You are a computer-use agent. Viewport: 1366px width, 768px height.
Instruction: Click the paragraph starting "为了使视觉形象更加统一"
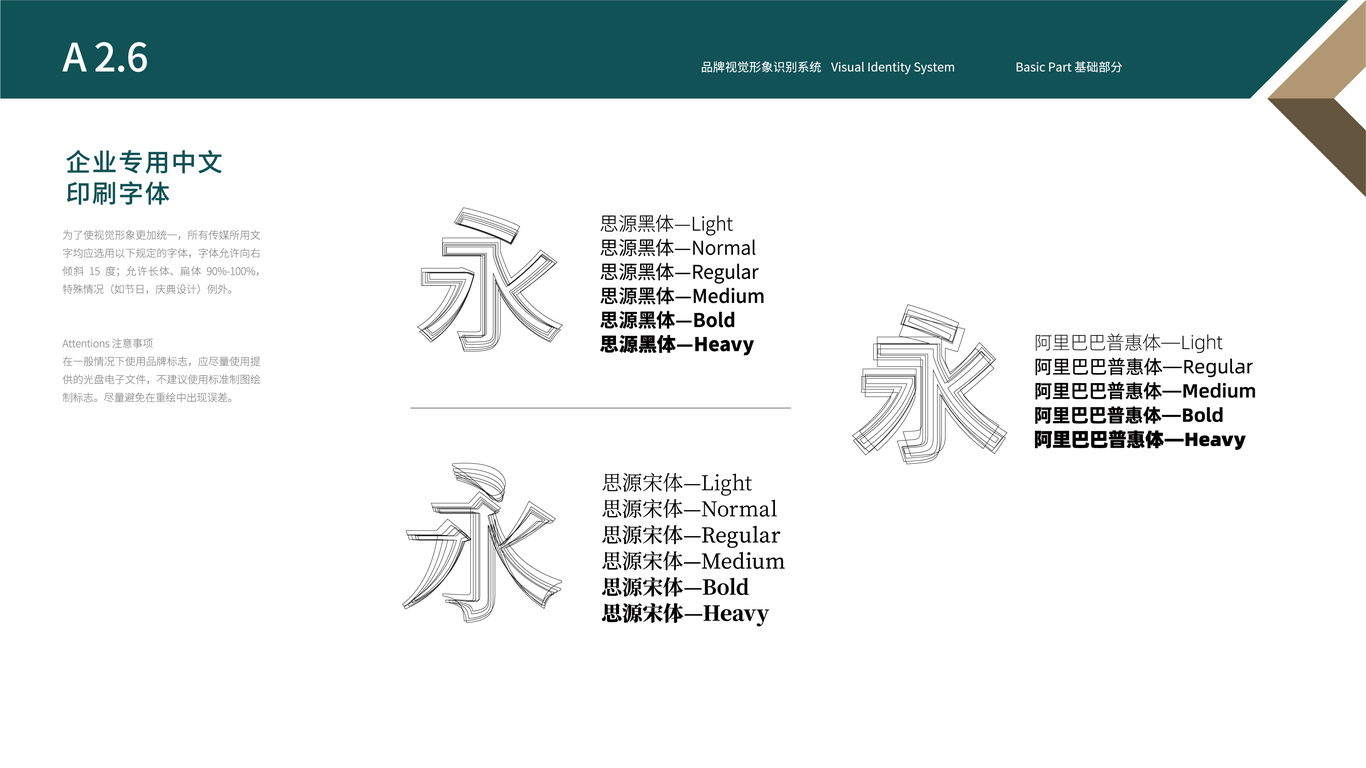pyautogui.click(x=162, y=262)
